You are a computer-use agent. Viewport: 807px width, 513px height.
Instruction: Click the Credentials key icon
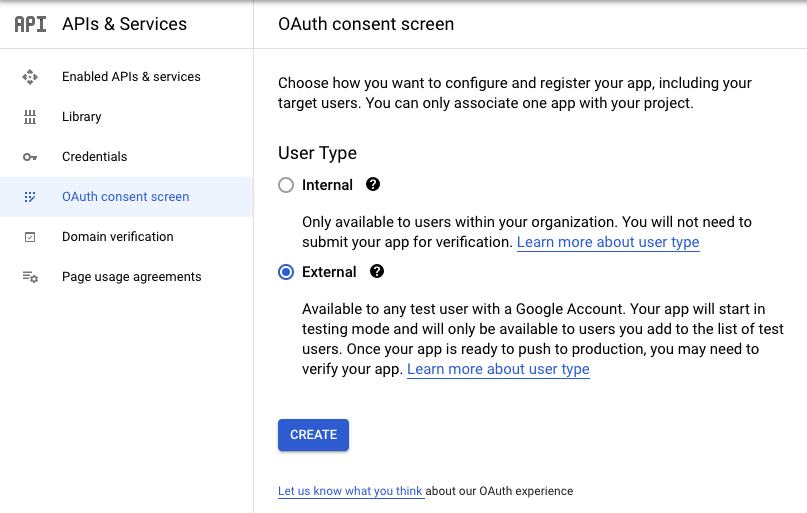(30, 157)
